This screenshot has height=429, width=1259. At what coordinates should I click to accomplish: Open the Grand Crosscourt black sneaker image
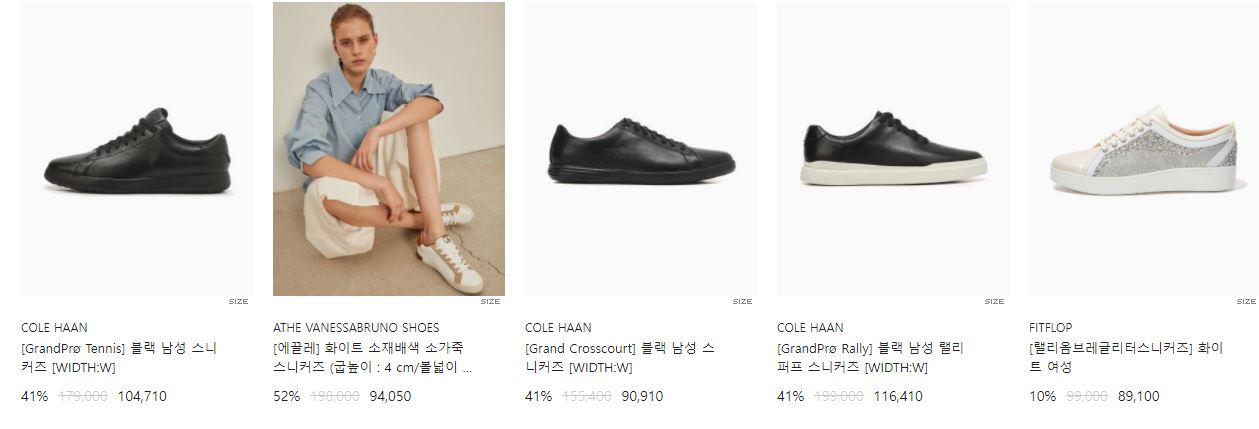[641, 148]
